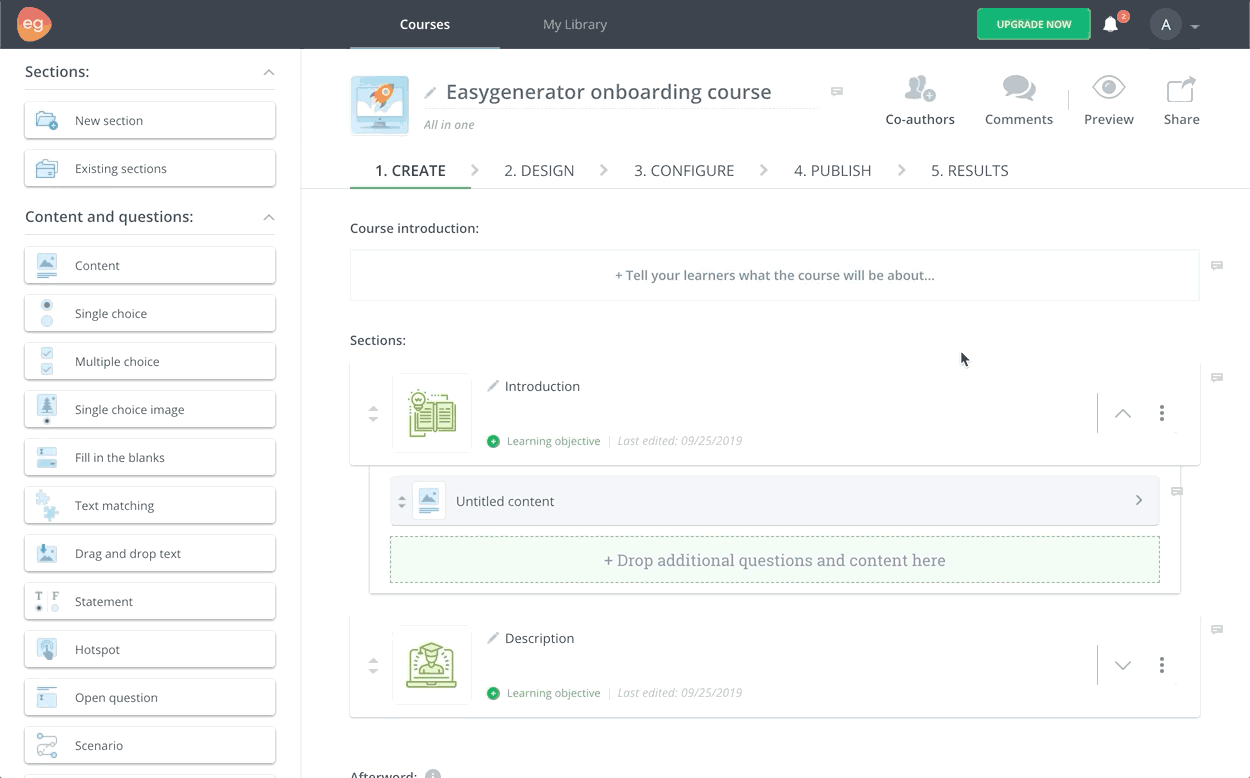Screen dimensions: 1250x778
Task: Open three-dot menu for Description section
Action: (x=1161, y=665)
